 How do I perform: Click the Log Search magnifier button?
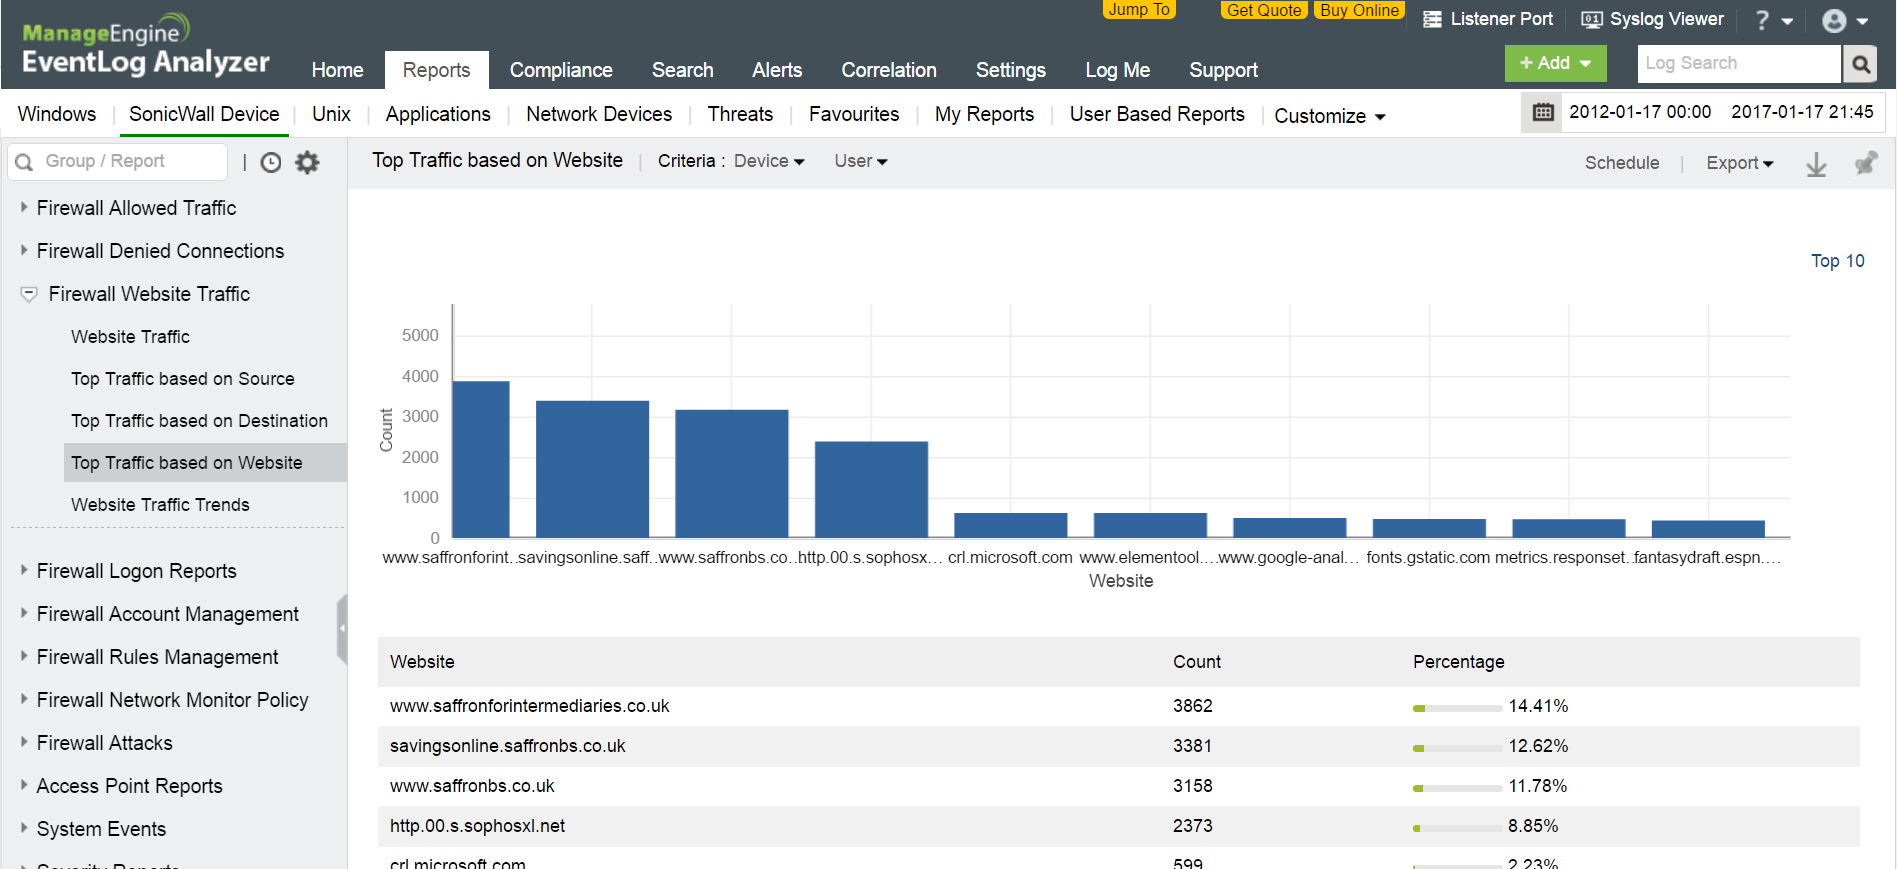click(1860, 64)
